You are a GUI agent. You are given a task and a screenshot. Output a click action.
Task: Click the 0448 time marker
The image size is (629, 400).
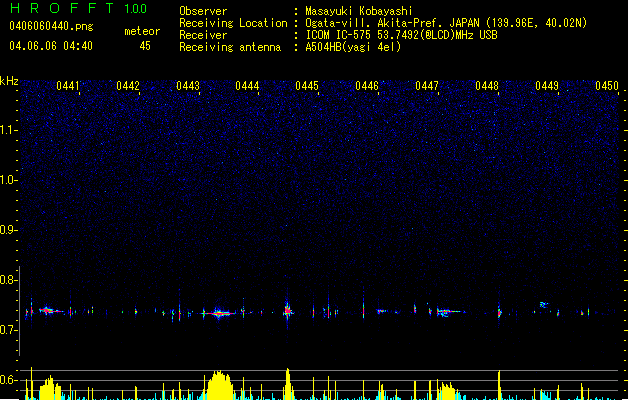coord(487,86)
